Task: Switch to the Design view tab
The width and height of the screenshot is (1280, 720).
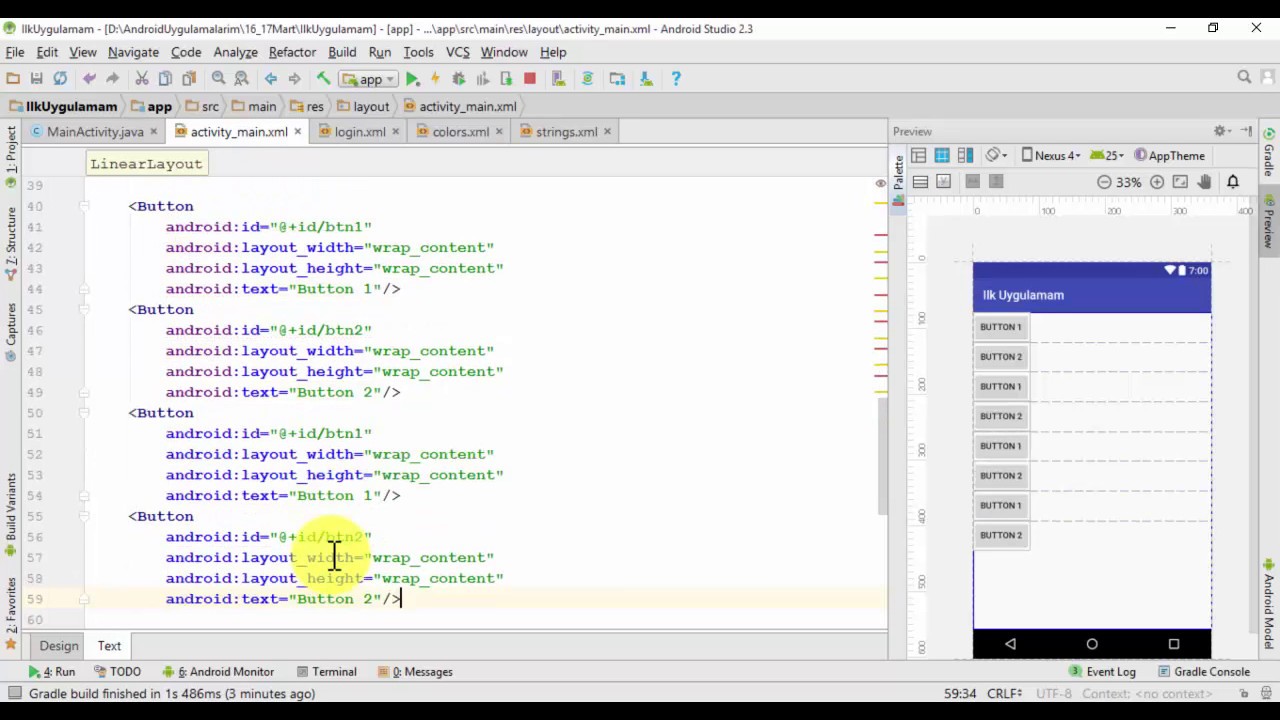Action: click(x=59, y=646)
